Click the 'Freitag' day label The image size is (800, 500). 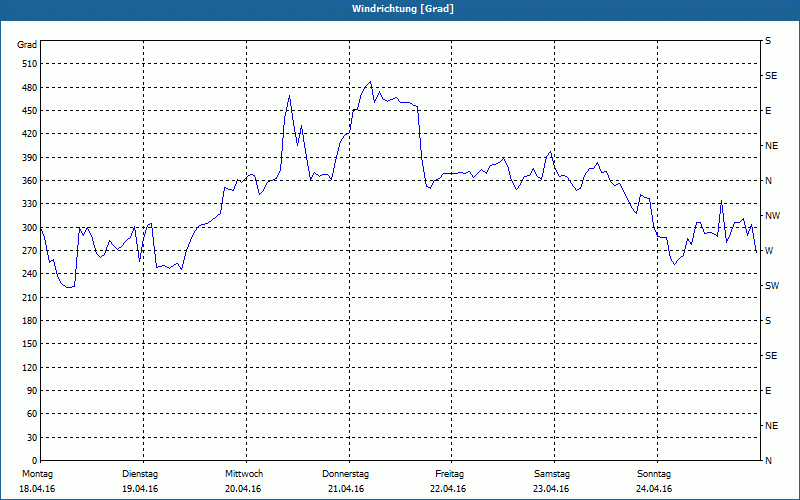coord(449,474)
